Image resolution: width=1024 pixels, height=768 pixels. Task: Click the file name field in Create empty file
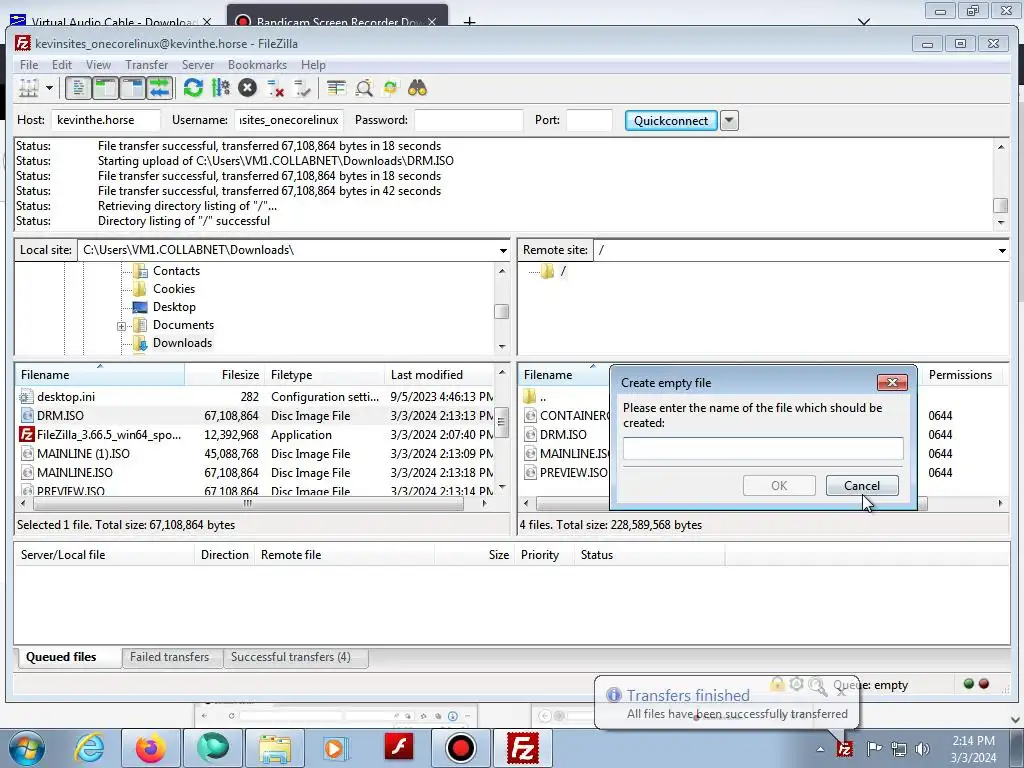763,449
